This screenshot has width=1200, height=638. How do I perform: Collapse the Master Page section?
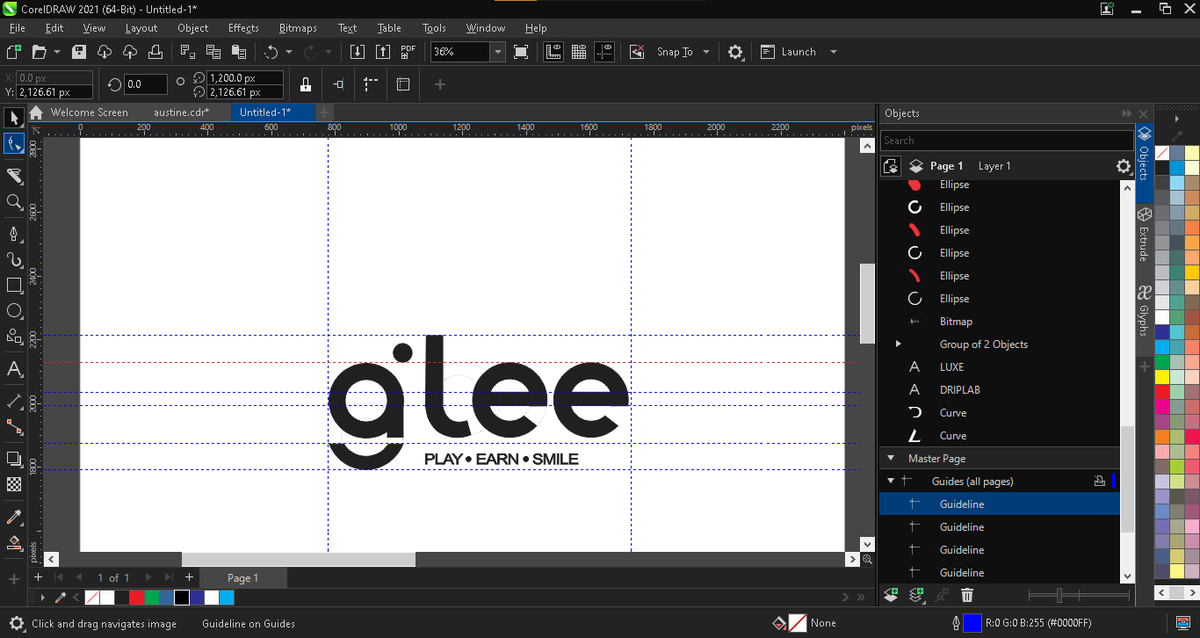coord(890,458)
